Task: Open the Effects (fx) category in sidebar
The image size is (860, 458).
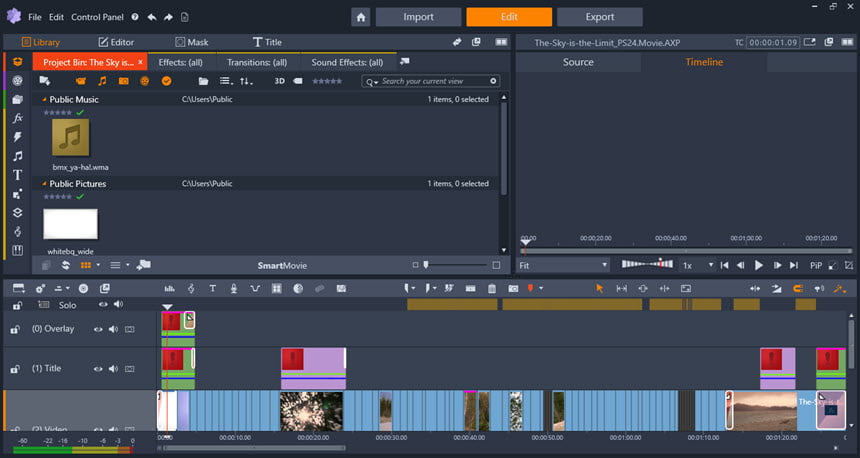Action: click(x=18, y=118)
